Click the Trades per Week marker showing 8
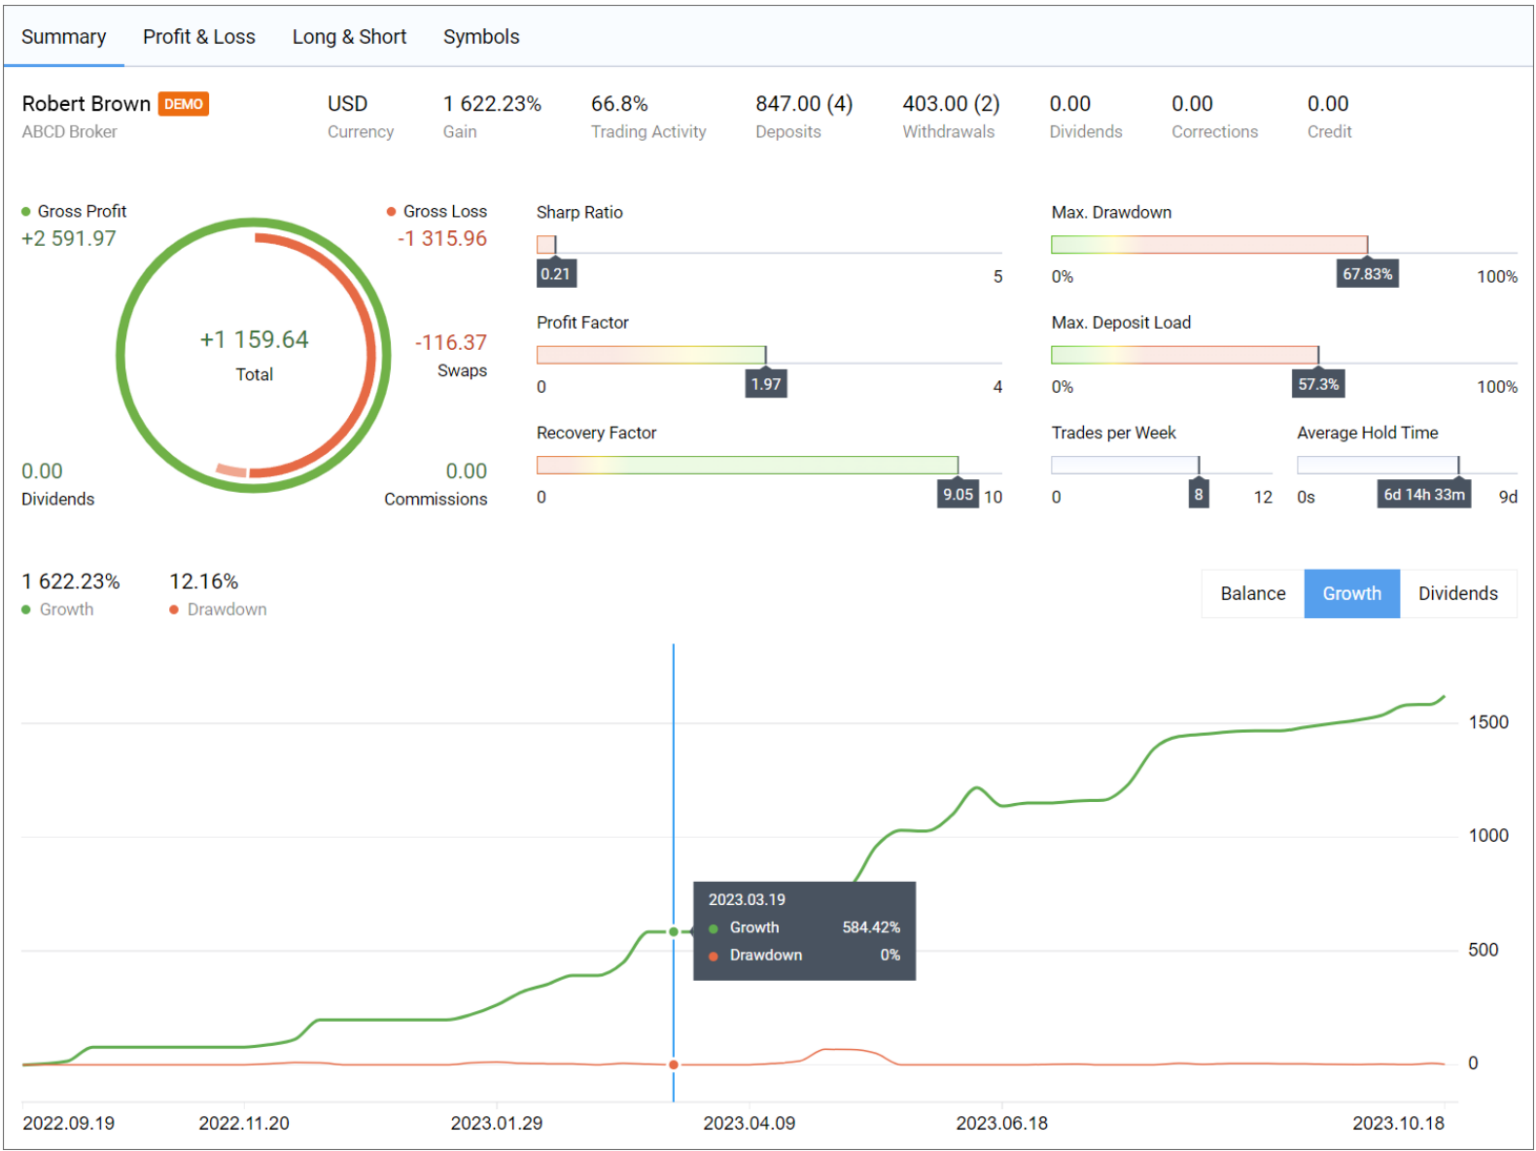 point(1199,493)
